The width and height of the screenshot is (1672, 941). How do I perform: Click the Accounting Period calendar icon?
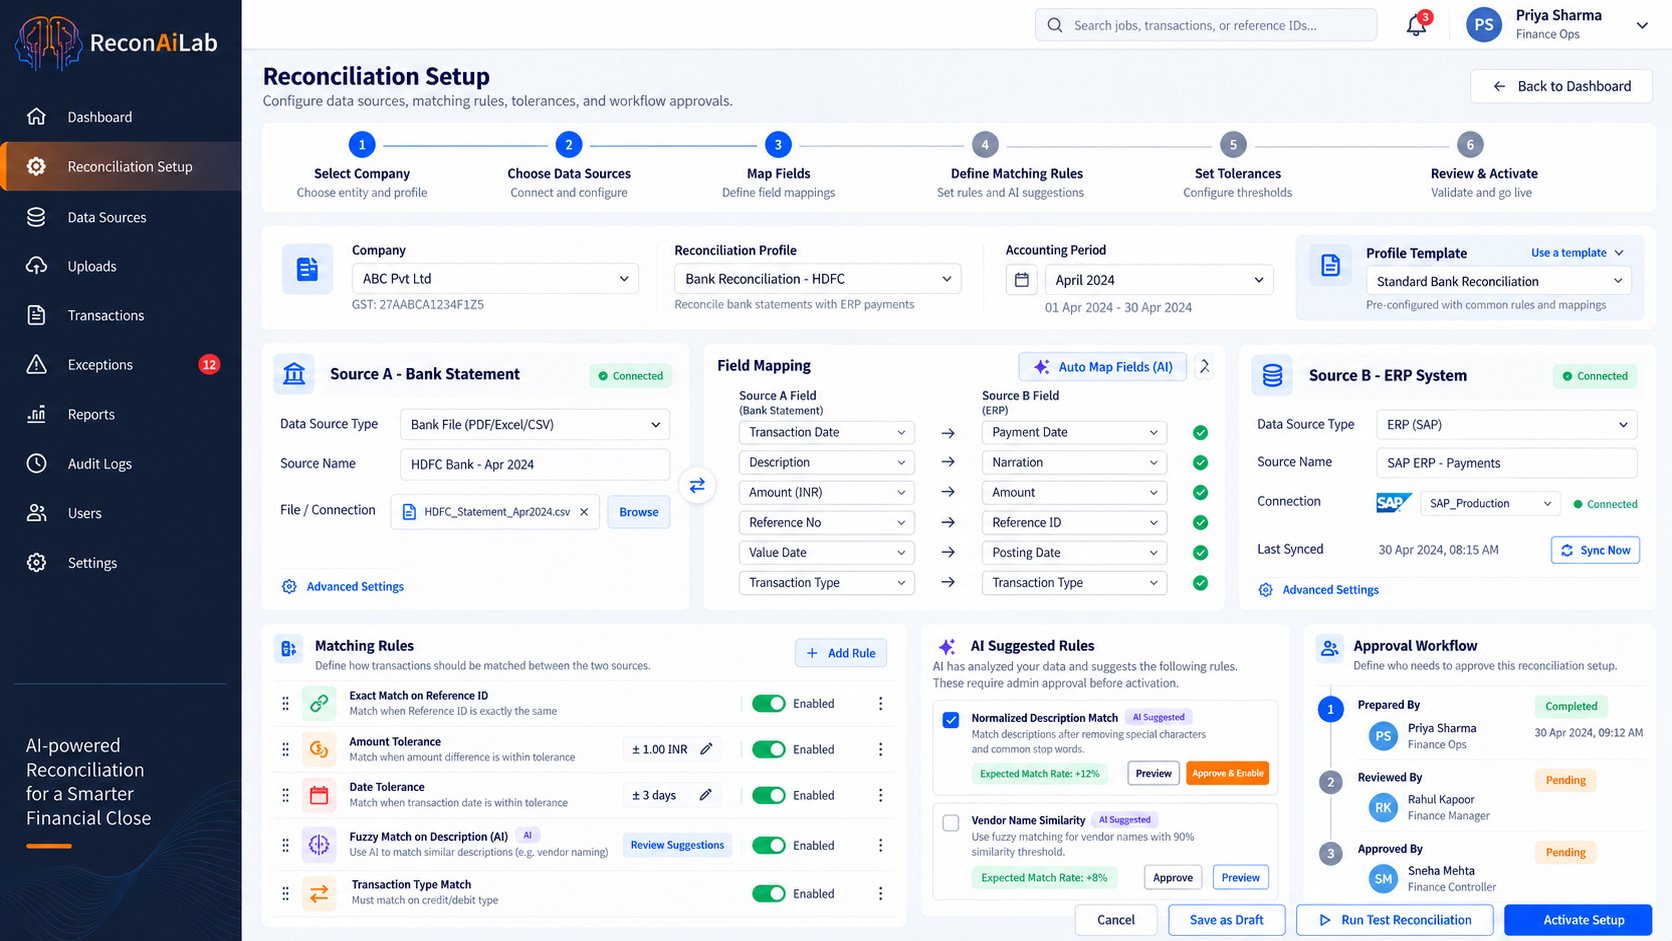1021,280
